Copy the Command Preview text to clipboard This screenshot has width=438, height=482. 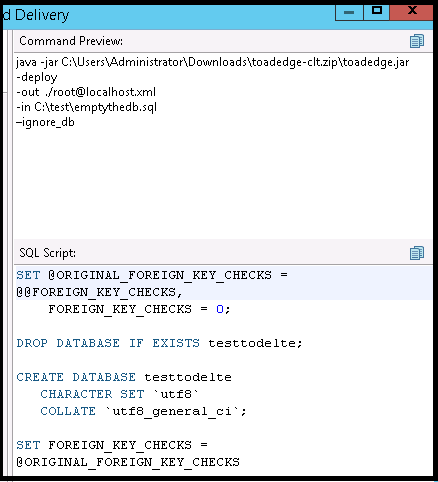click(x=417, y=41)
